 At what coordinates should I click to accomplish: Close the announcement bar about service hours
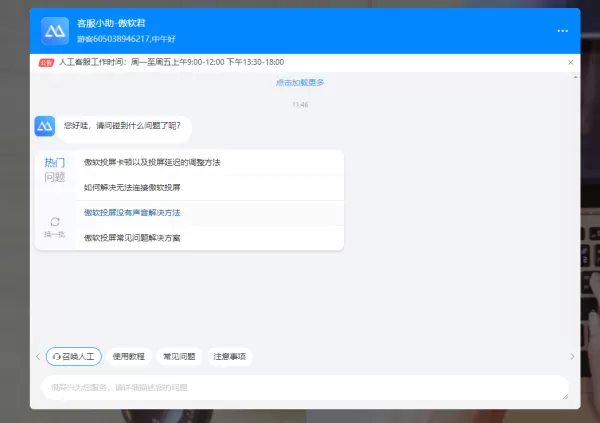570,62
